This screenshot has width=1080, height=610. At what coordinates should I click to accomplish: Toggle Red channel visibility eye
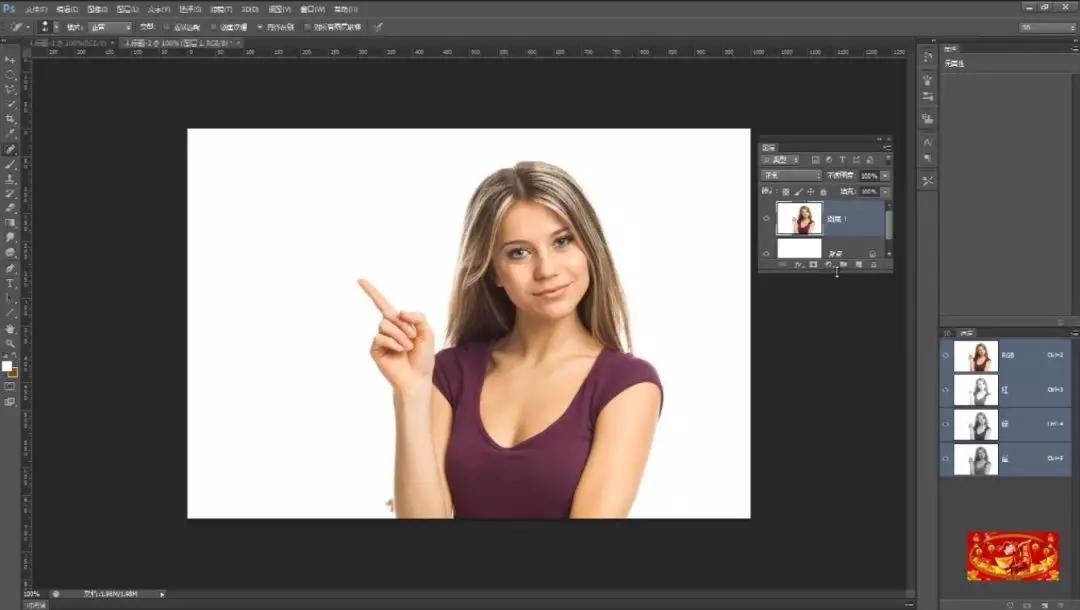[x=946, y=390]
